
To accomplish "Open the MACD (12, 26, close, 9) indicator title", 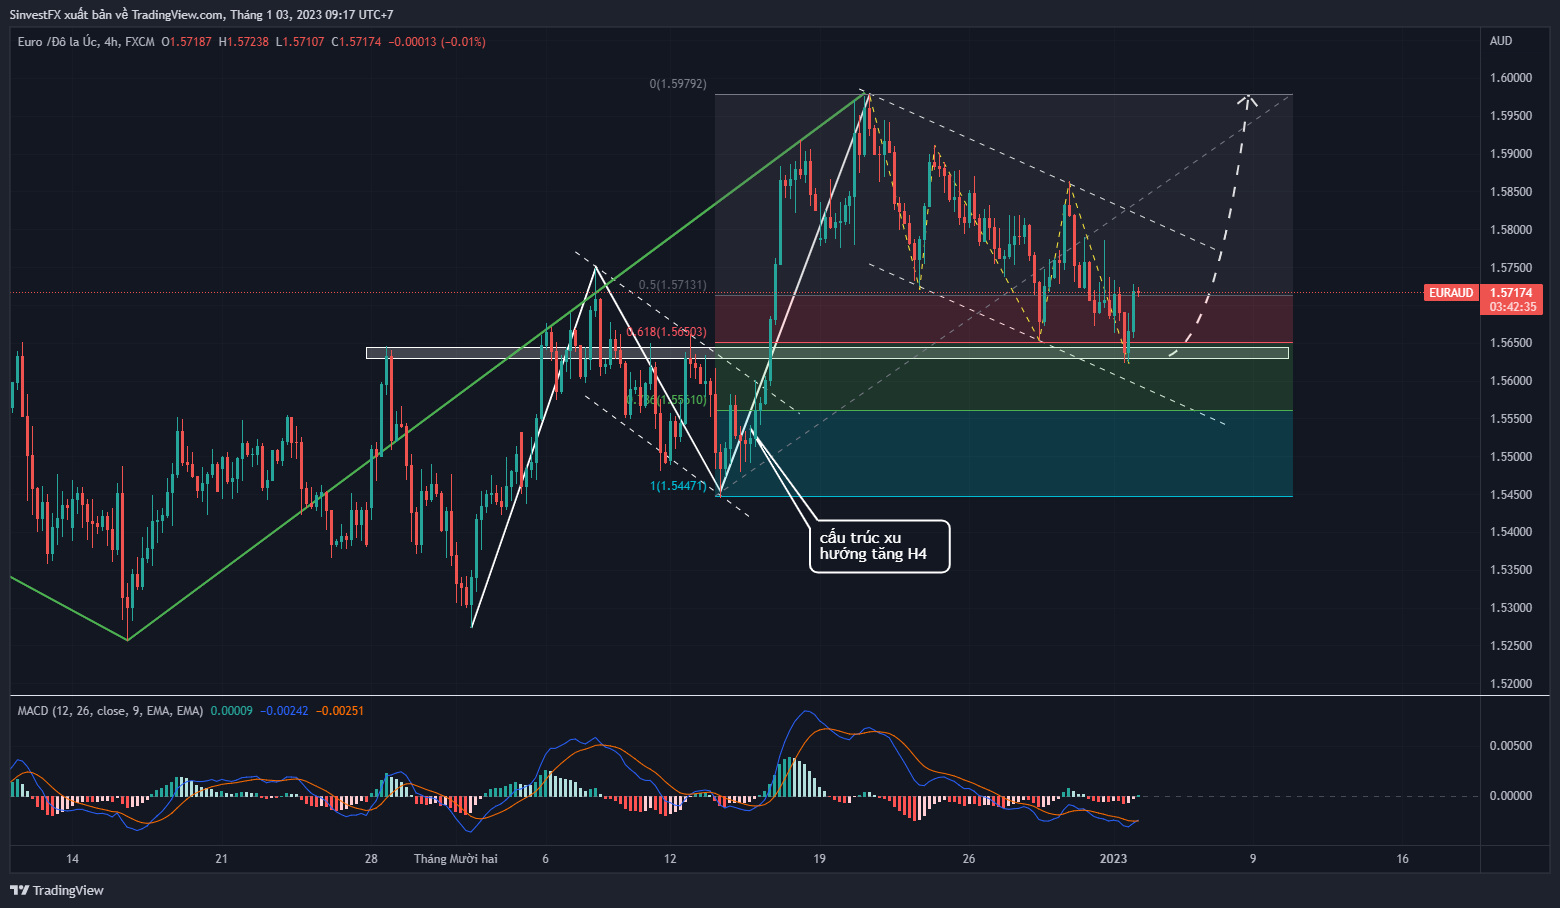I will [110, 711].
